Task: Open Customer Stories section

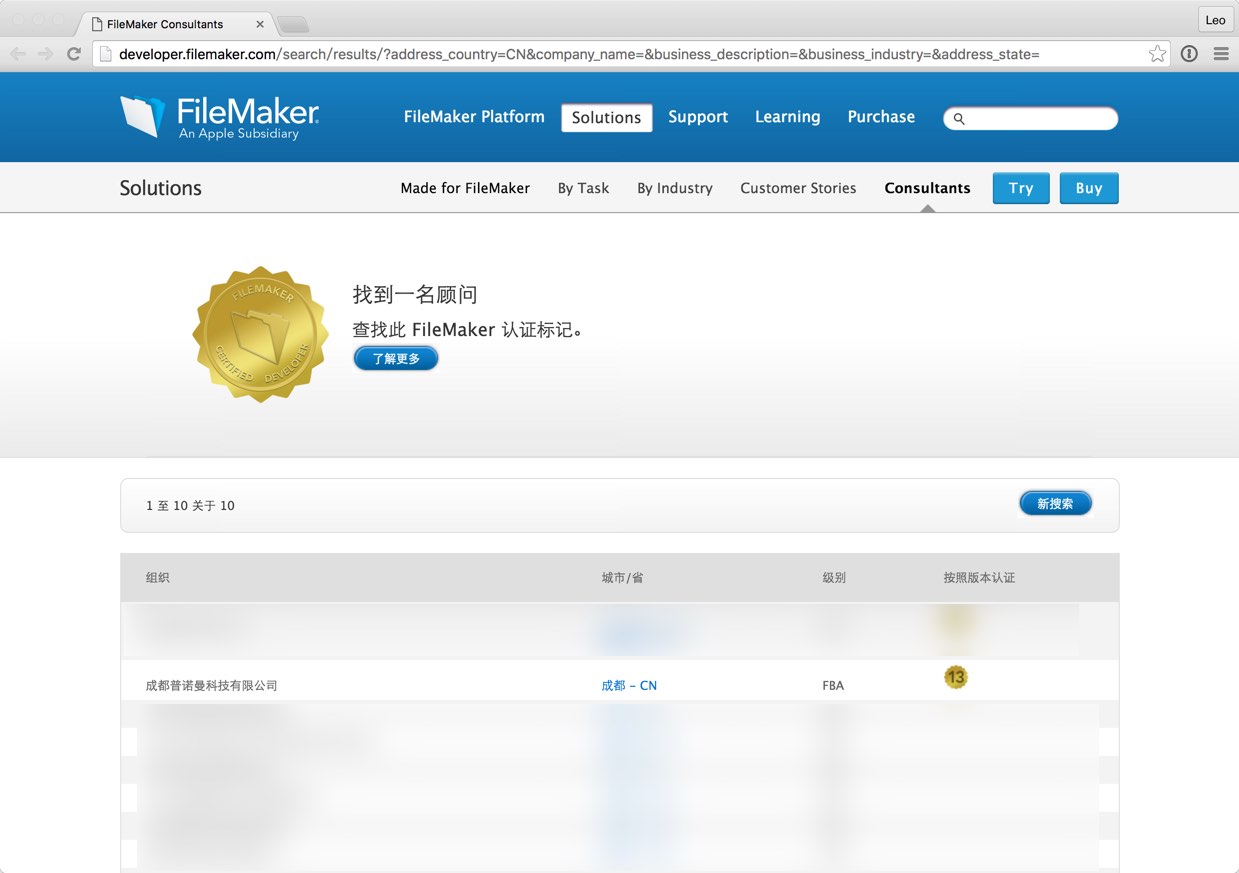Action: 798,188
